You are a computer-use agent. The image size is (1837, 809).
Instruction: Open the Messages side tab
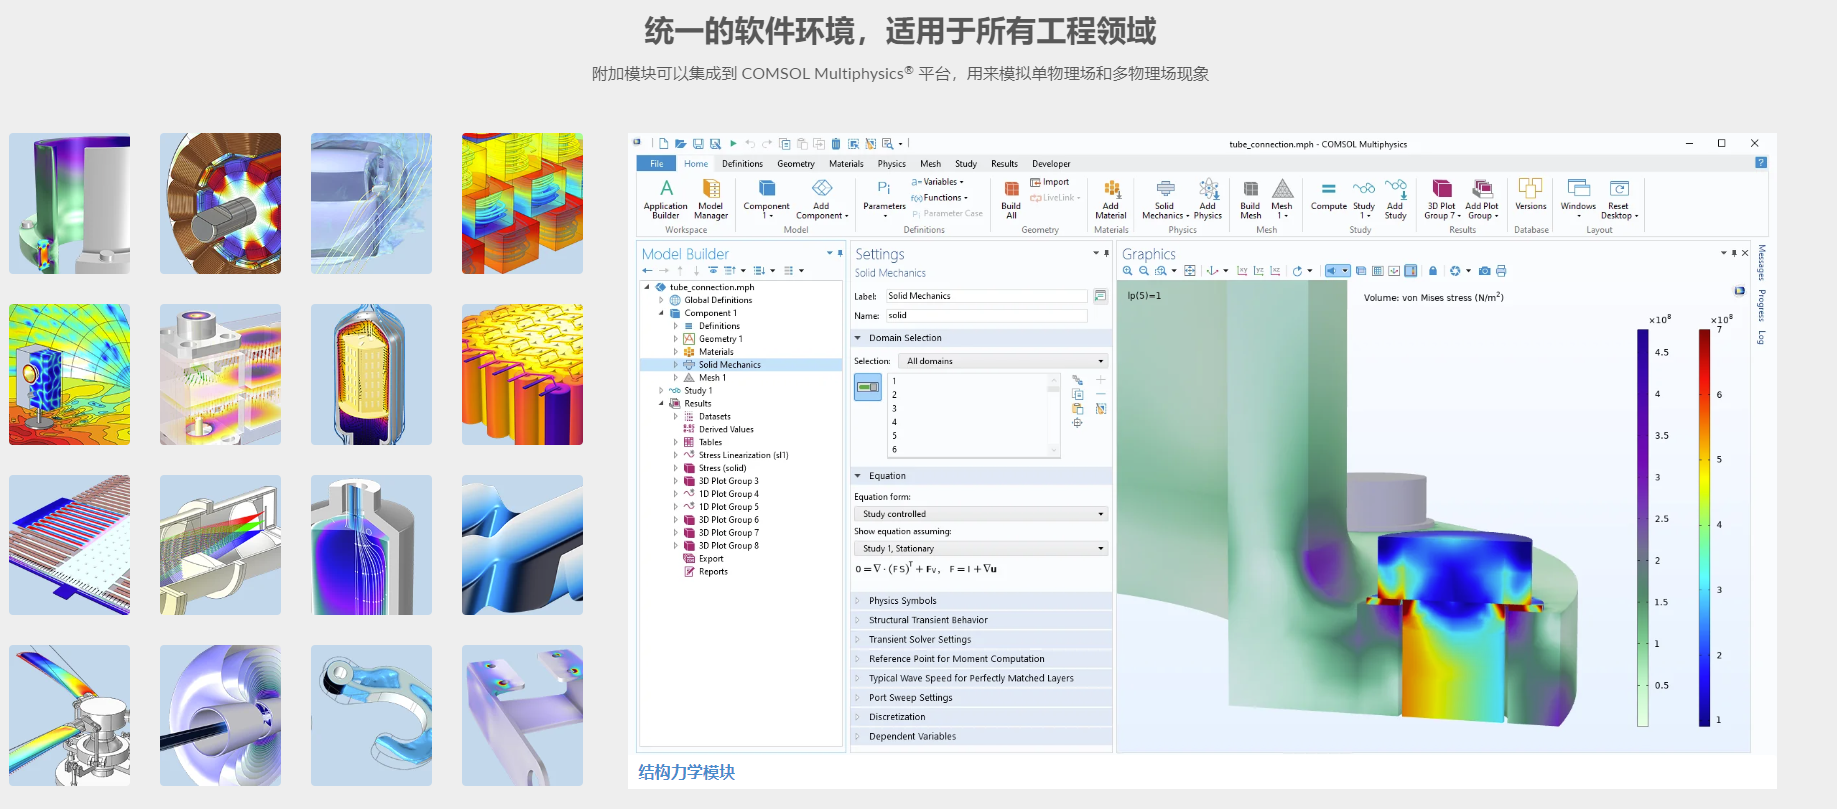click(1761, 262)
